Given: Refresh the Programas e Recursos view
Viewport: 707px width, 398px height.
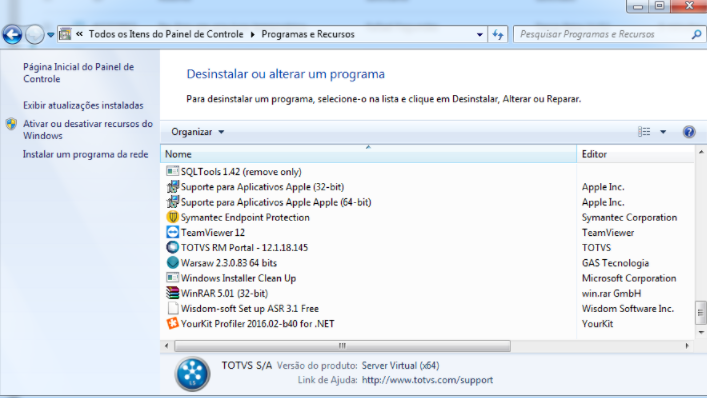Looking at the screenshot, I should [x=498, y=34].
